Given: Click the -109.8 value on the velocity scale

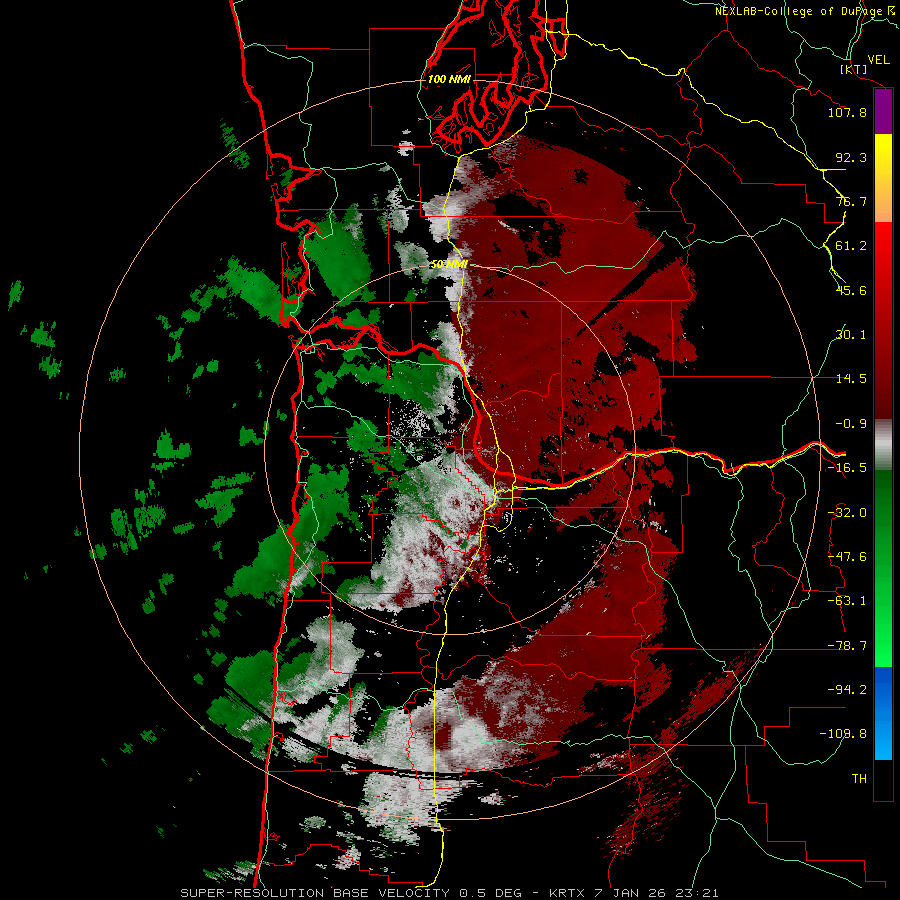Looking at the screenshot, I should 843,734.
